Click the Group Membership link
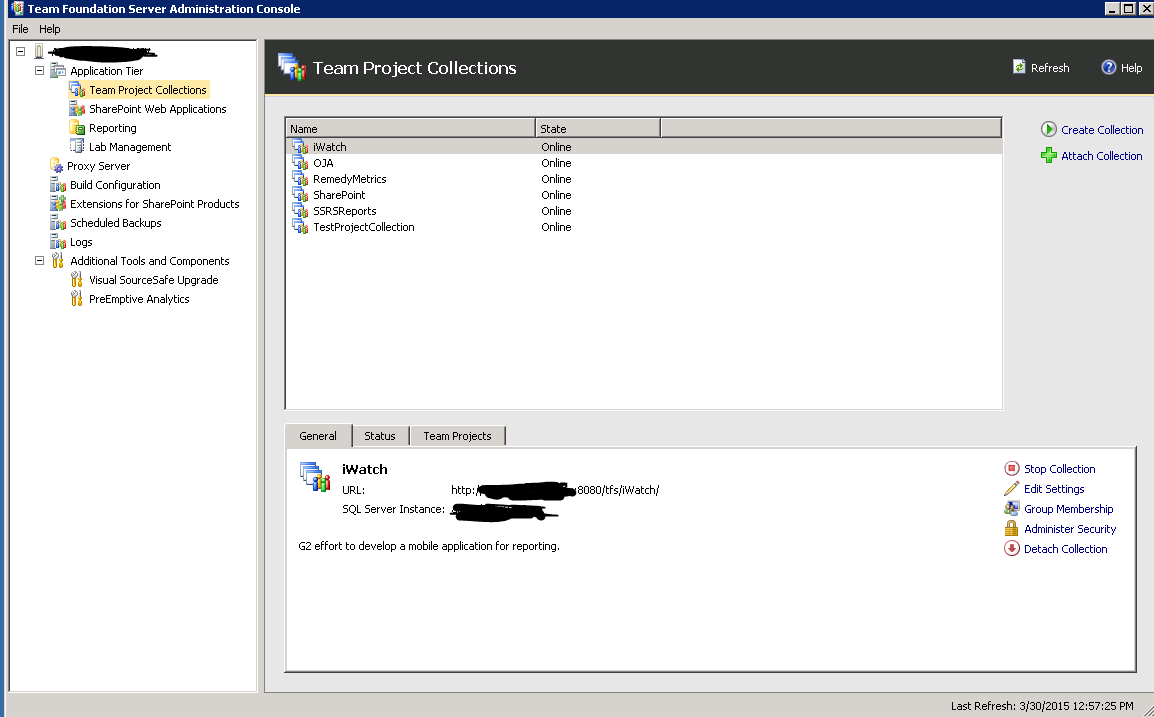Image resolution: width=1154 pixels, height=717 pixels. (x=1069, y=509)
